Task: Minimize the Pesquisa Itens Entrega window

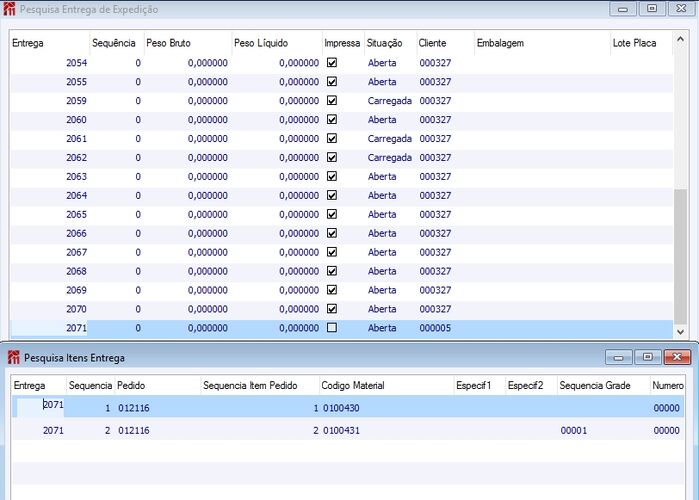Action: (x=618, y=357)
